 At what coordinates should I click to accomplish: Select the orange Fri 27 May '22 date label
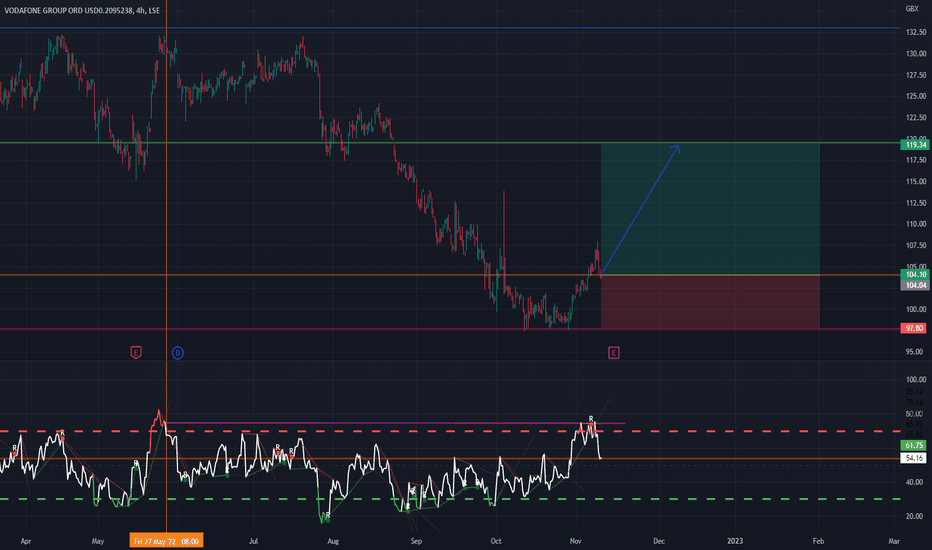166,540
